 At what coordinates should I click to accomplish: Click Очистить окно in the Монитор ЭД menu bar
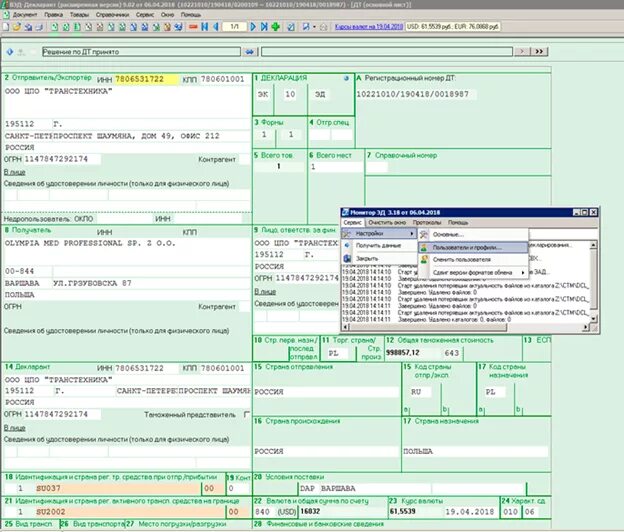point(387,222)
